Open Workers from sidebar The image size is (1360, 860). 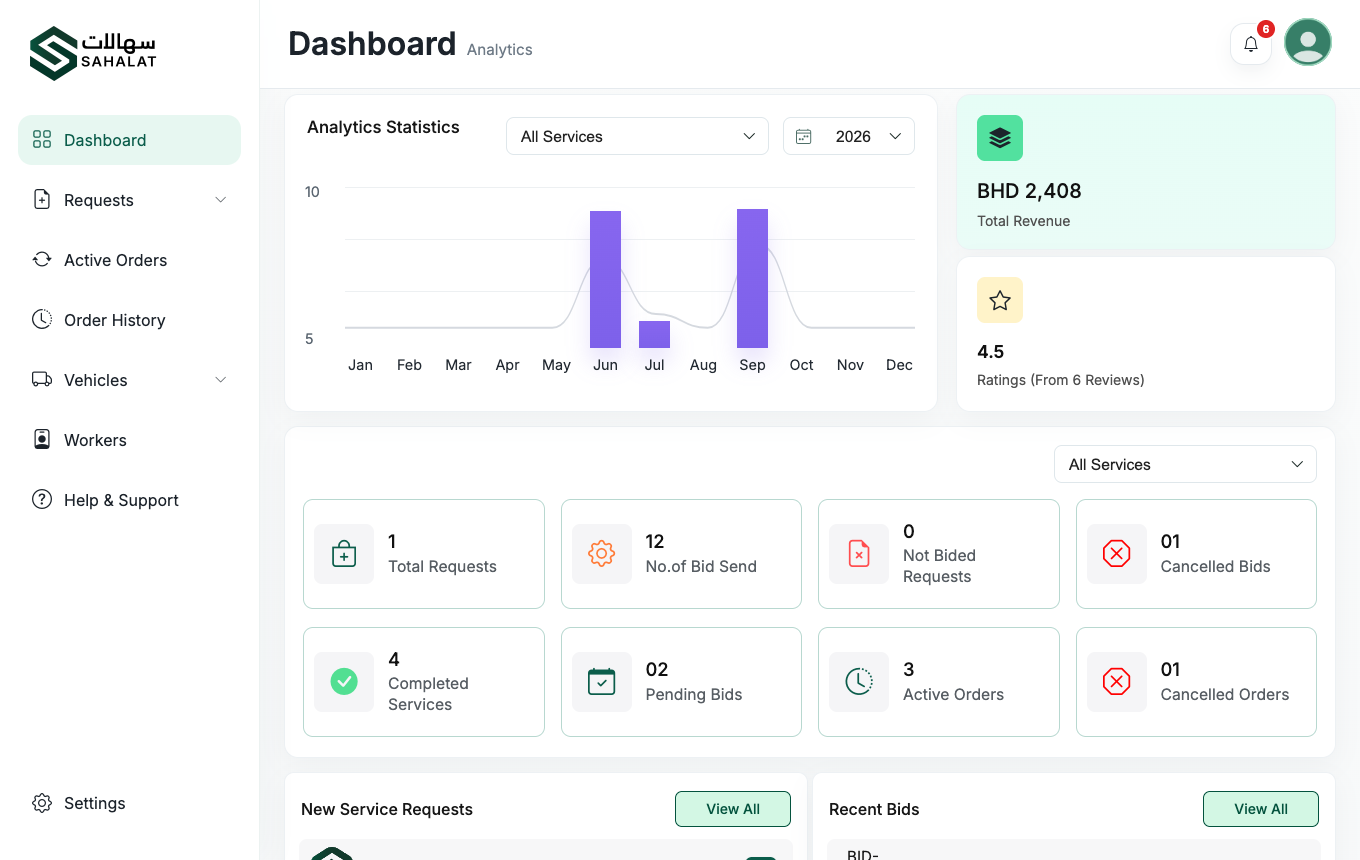(129, 440)
